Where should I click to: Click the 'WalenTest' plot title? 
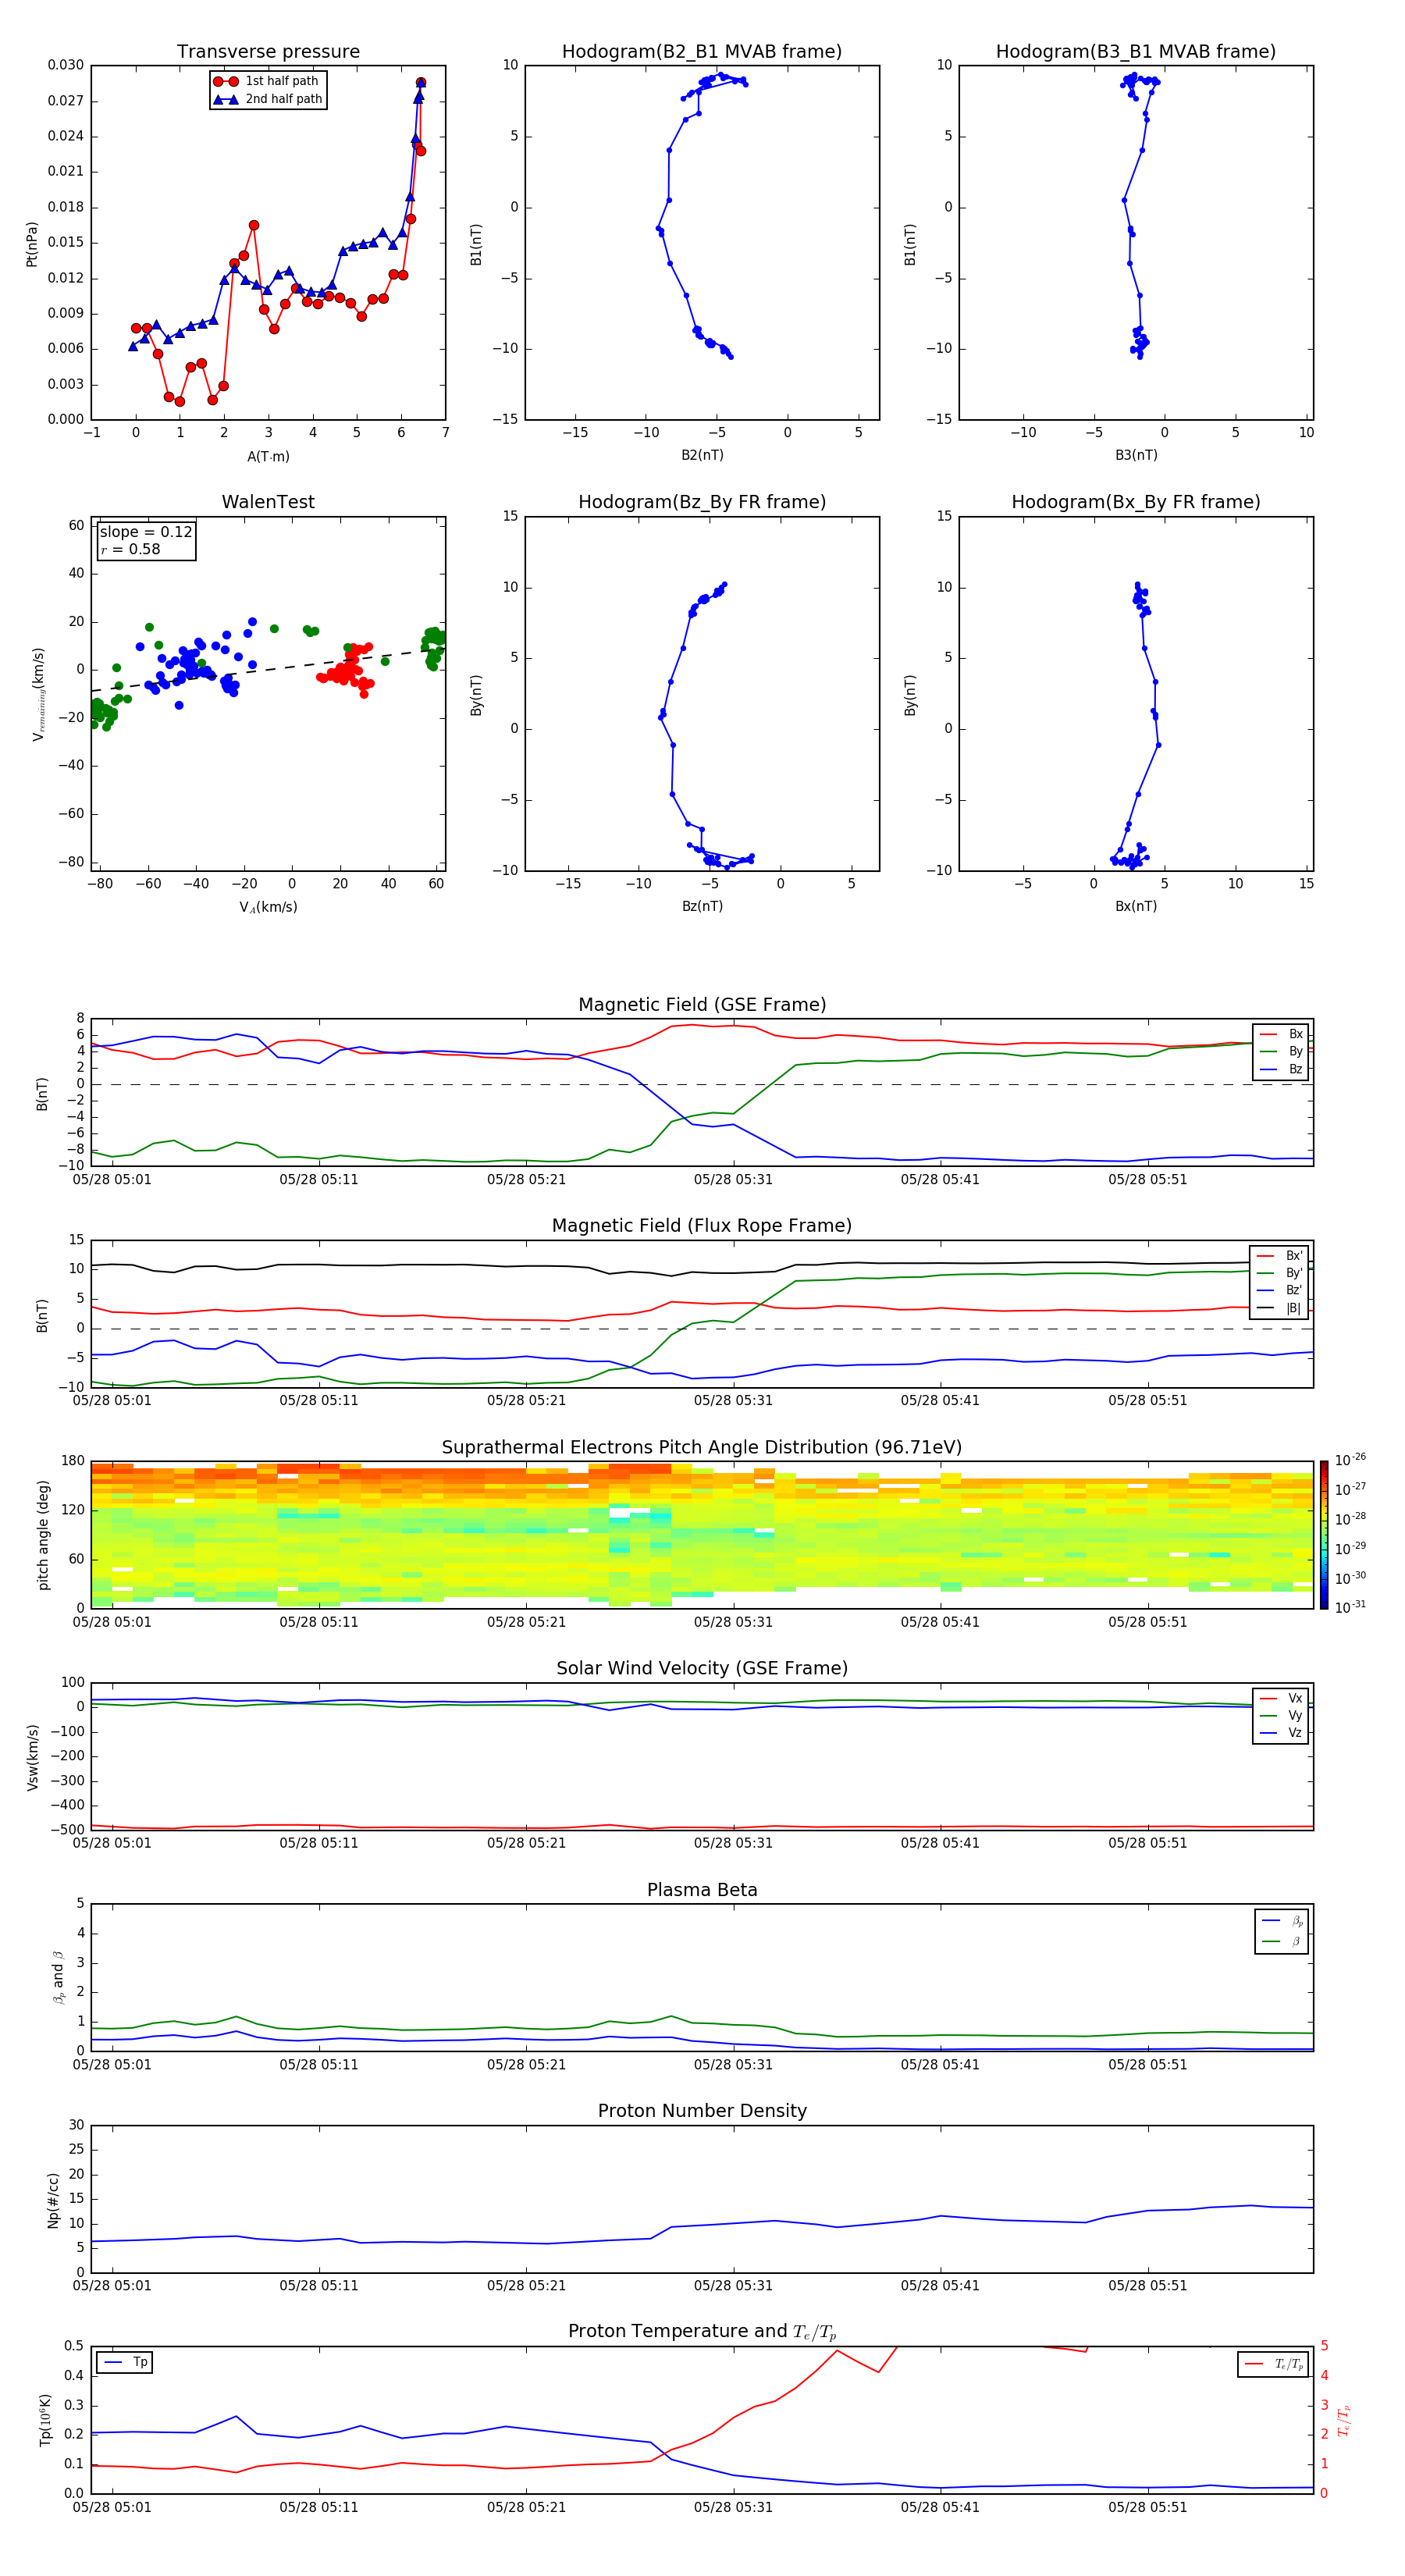pos(268,502)
